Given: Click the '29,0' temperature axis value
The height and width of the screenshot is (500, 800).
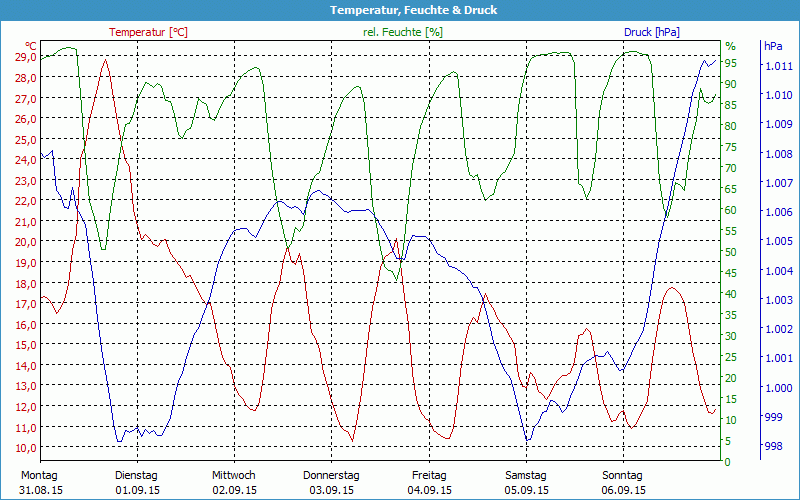Looking at the screenshot, I should [26, 57].
